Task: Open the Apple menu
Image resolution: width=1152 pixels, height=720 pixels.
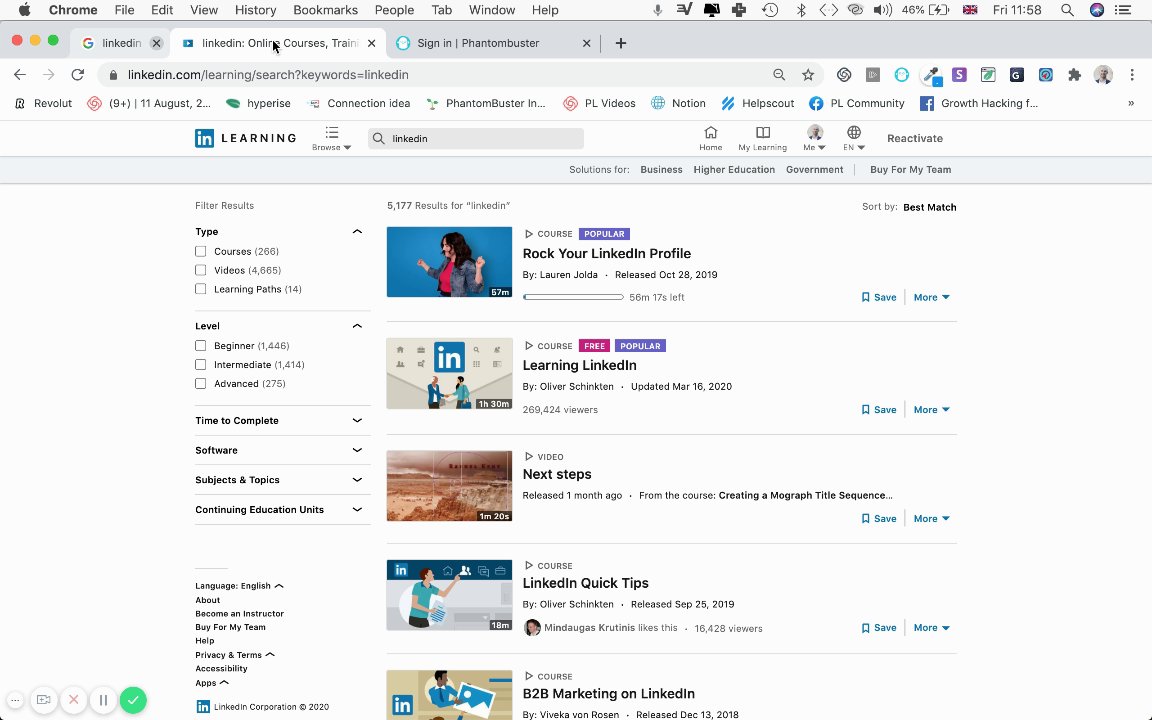Action: [24, 10]
